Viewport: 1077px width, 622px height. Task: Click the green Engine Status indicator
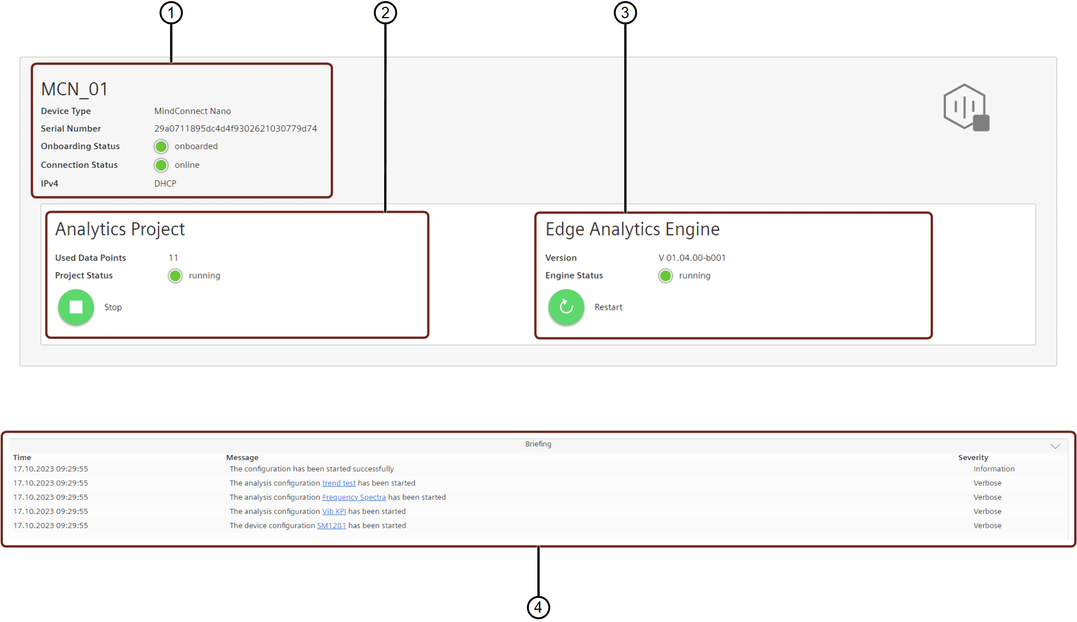click(665, 275)
